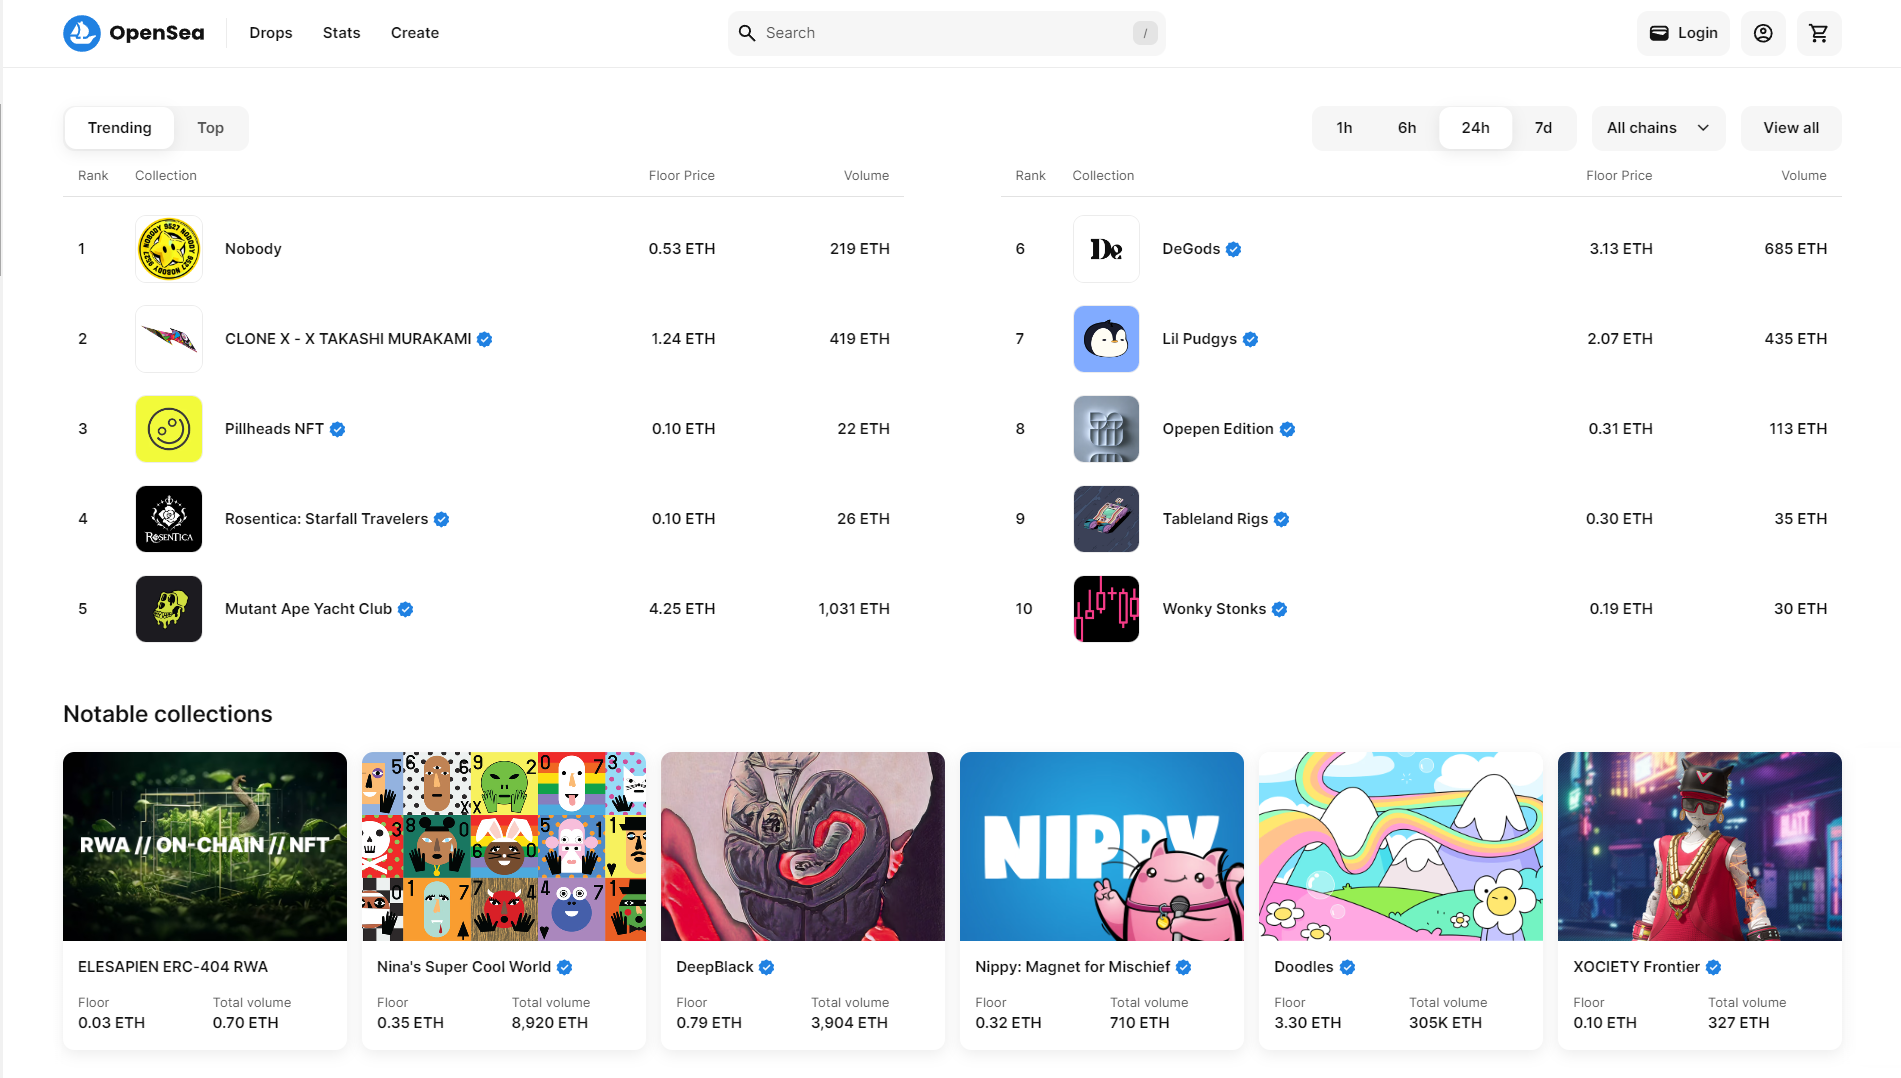Click the Rosentica collection avatar
Screen dimensions: 1901x1078
point(169,519)
